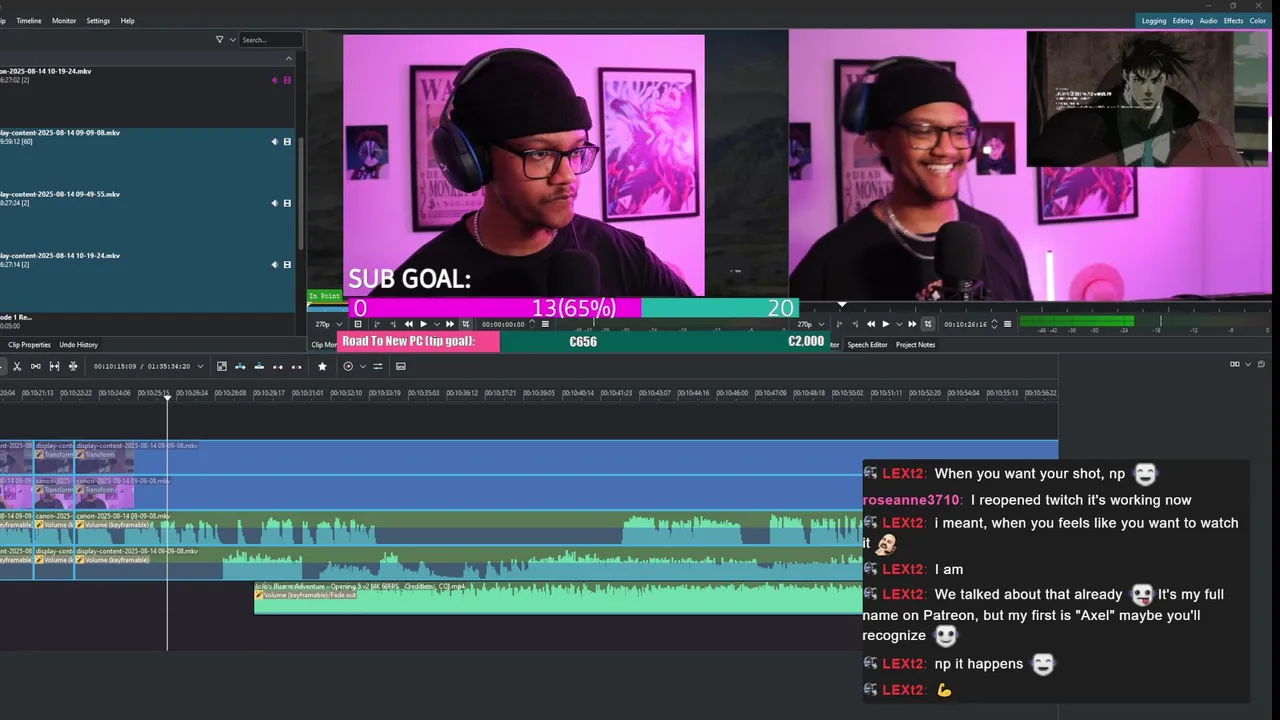Select the razor (scissors) tool in timeline toolbar
This screenshot has width=1280, height=720.
coord(16,366)
